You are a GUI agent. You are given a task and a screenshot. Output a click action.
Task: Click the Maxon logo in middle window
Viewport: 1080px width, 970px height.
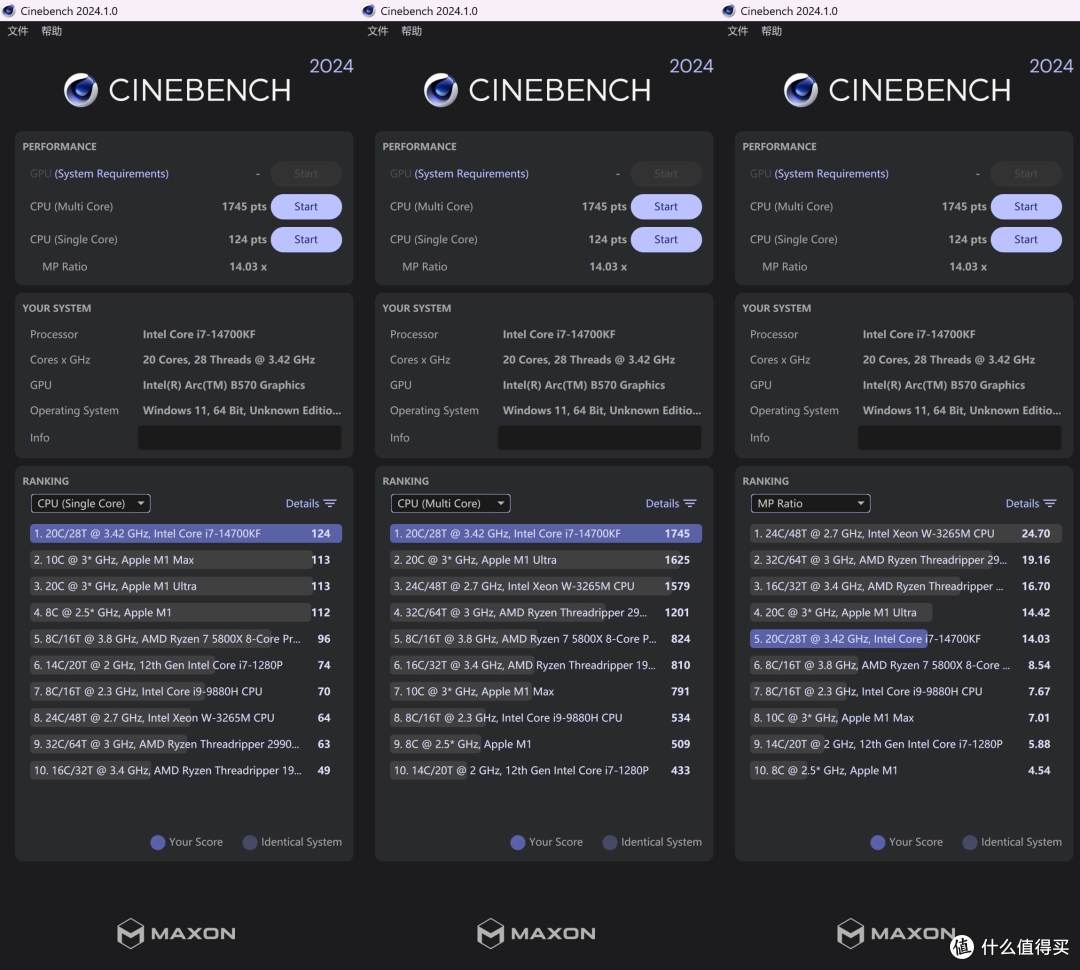(537, 933)
